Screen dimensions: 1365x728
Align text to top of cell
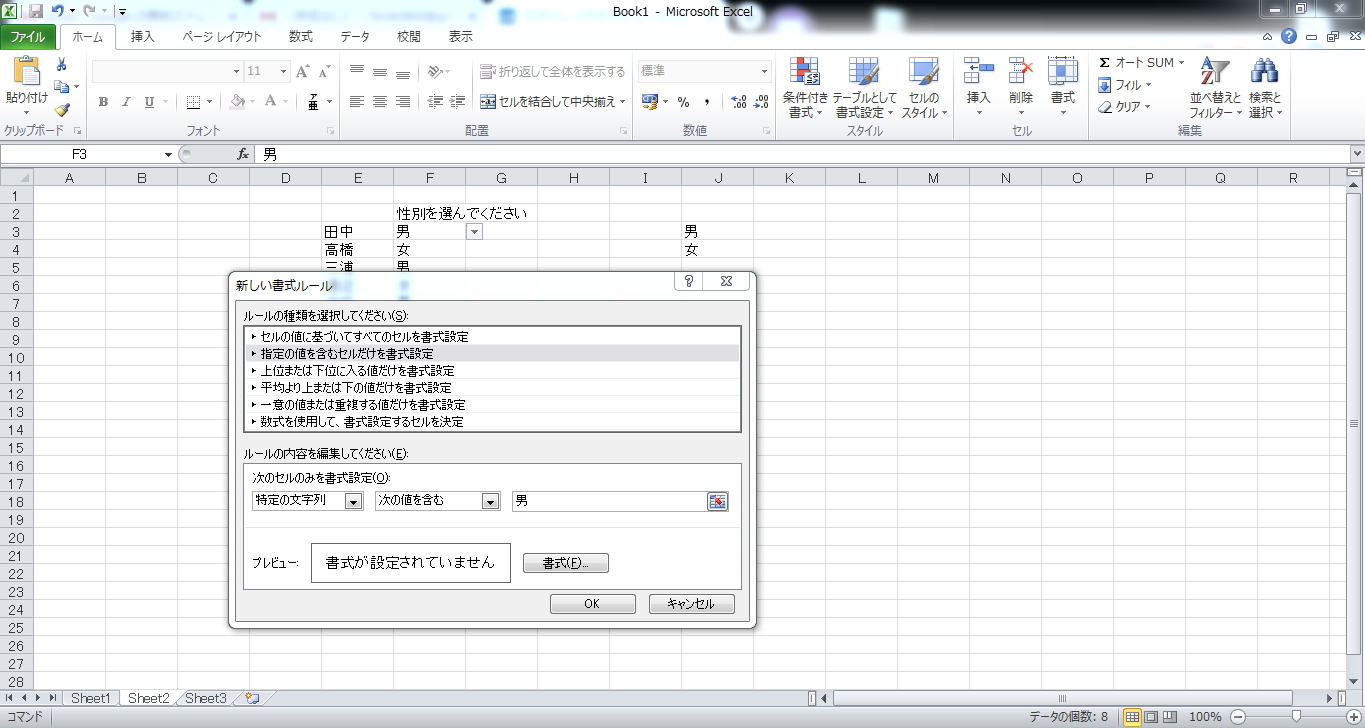coord(357,72)
